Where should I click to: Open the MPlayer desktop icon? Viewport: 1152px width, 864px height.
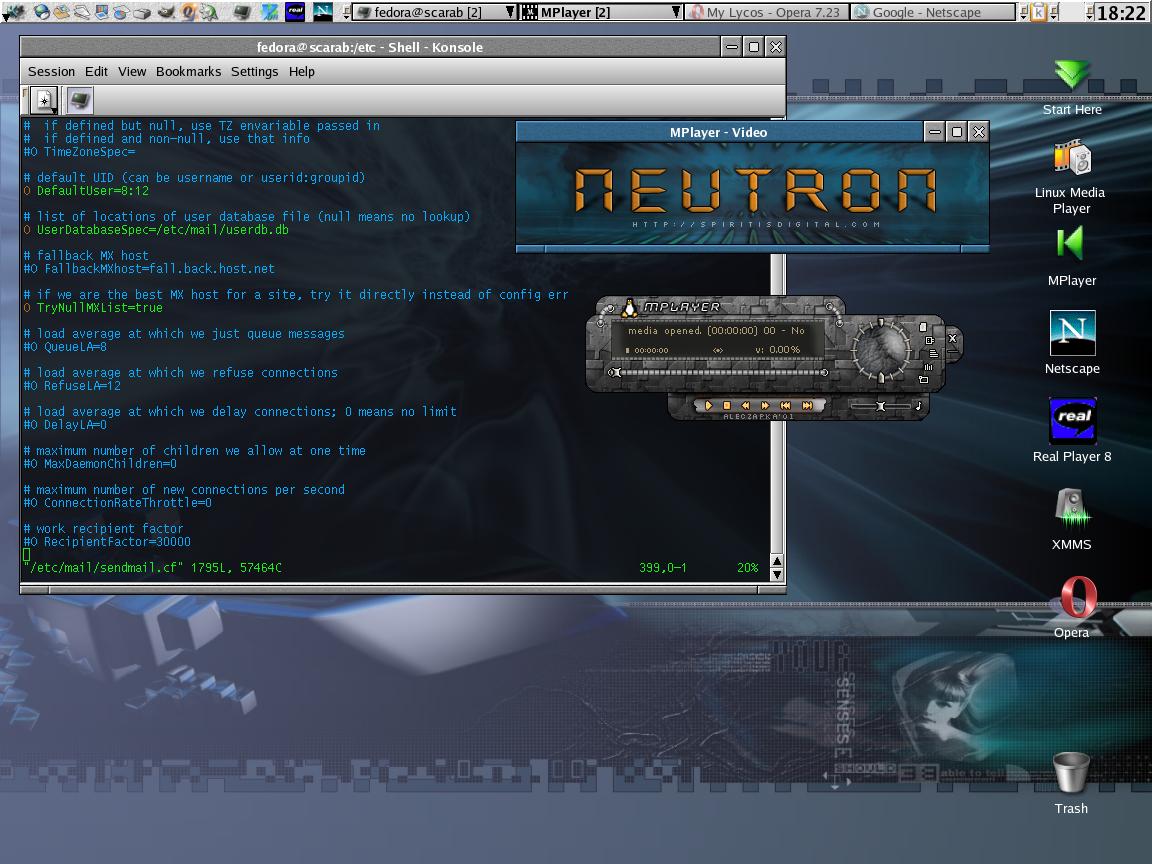coord(1071,244)
